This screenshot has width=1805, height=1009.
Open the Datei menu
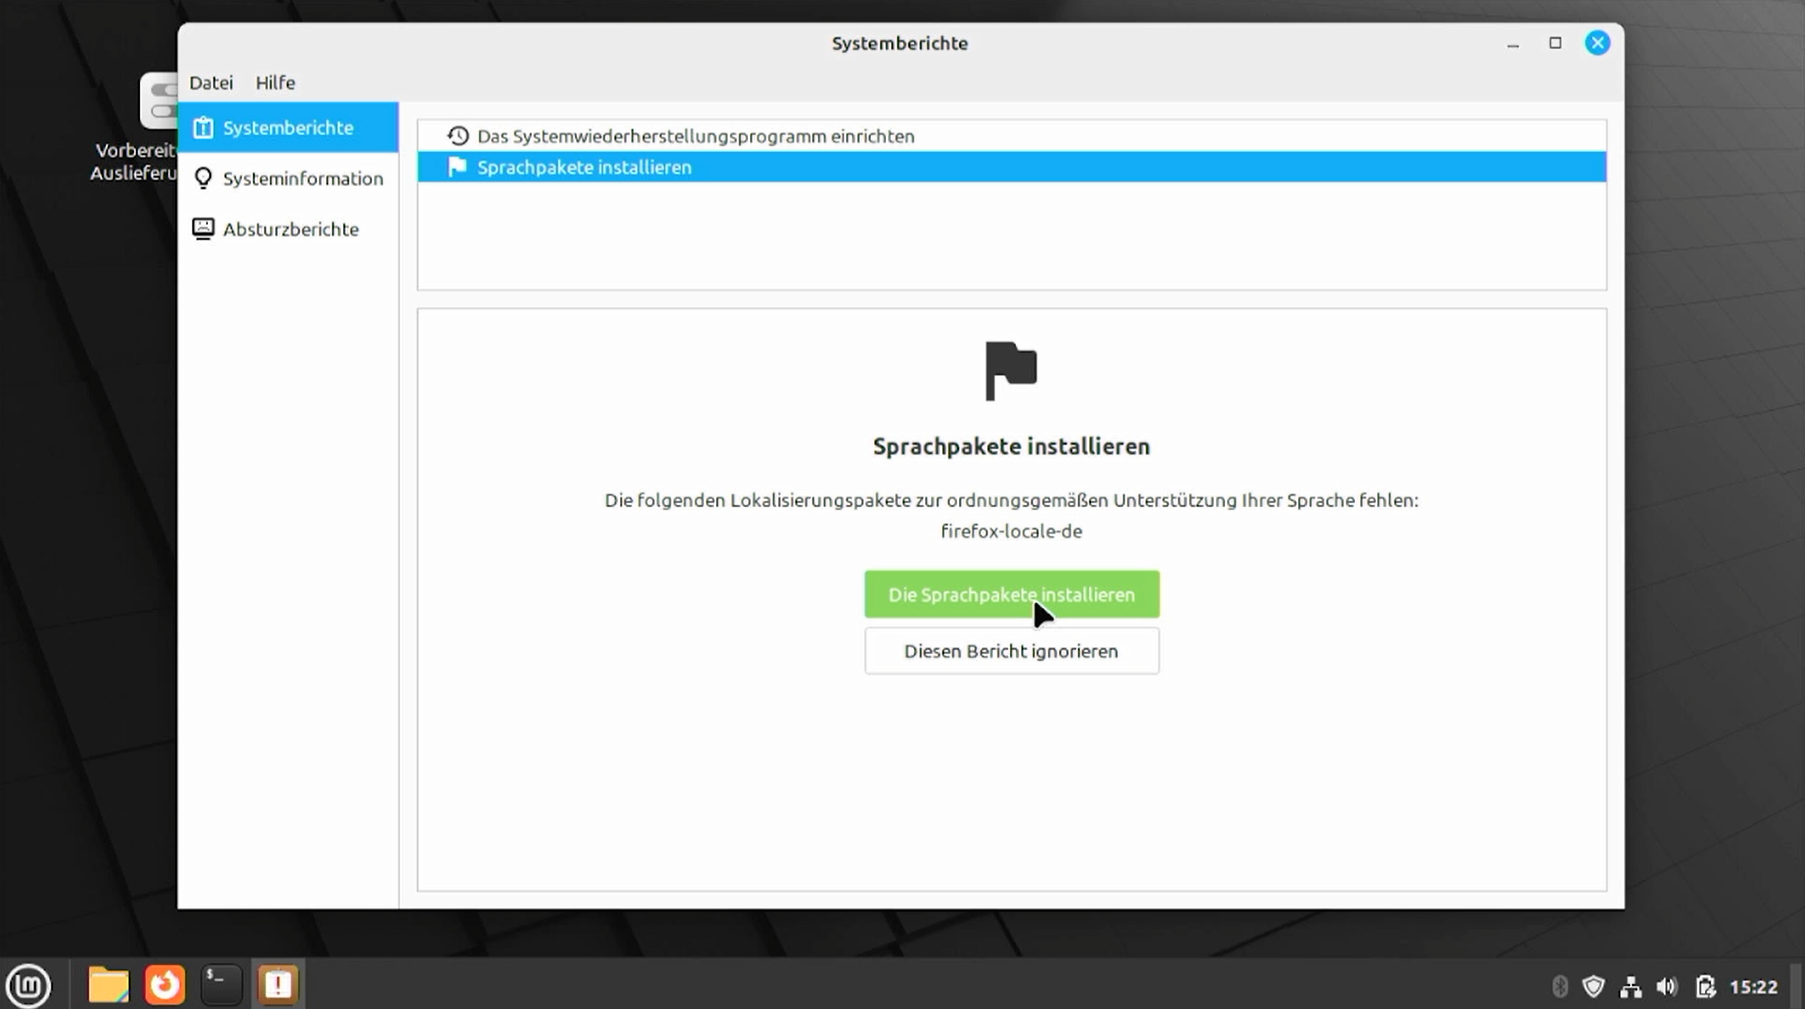[x=211, y=83]
